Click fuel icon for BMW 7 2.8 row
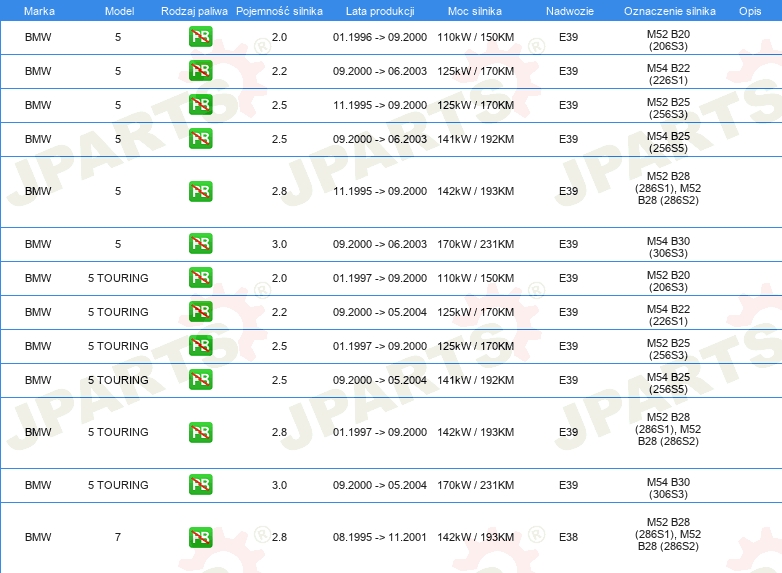The height and width of the screenshot is (573, 782). [200, 537]
